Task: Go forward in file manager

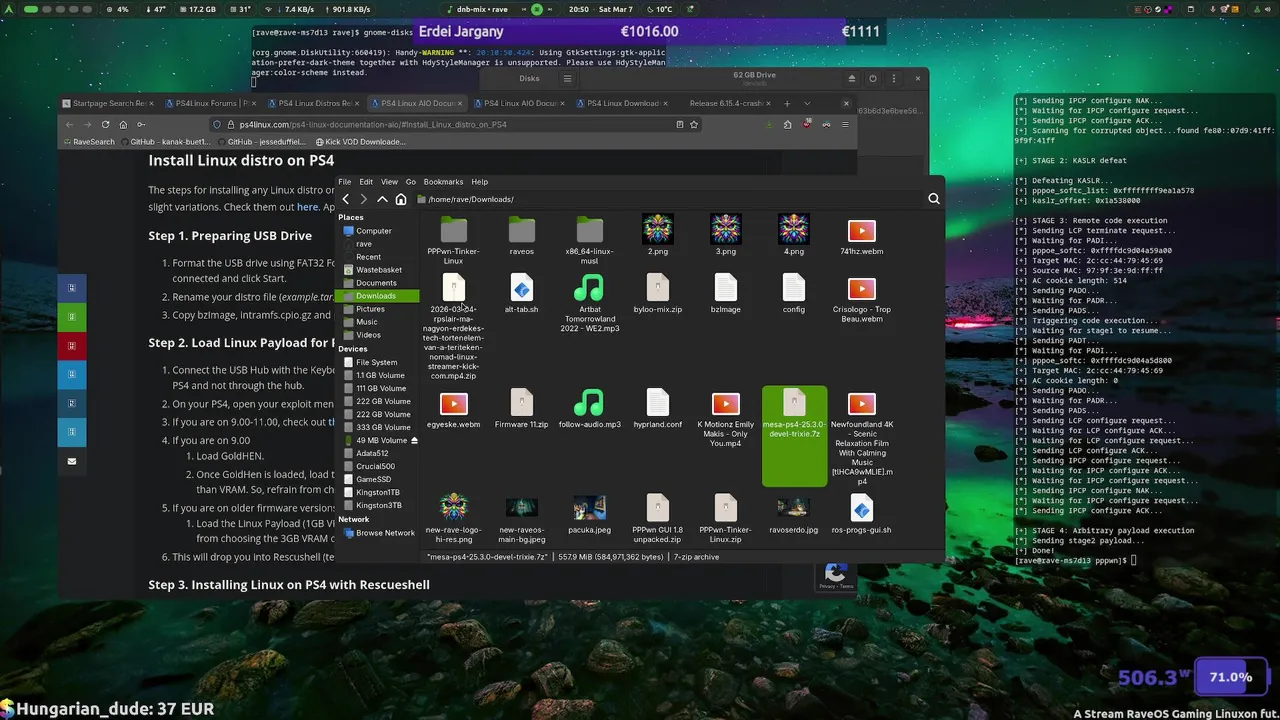Action: coord(364,199)
